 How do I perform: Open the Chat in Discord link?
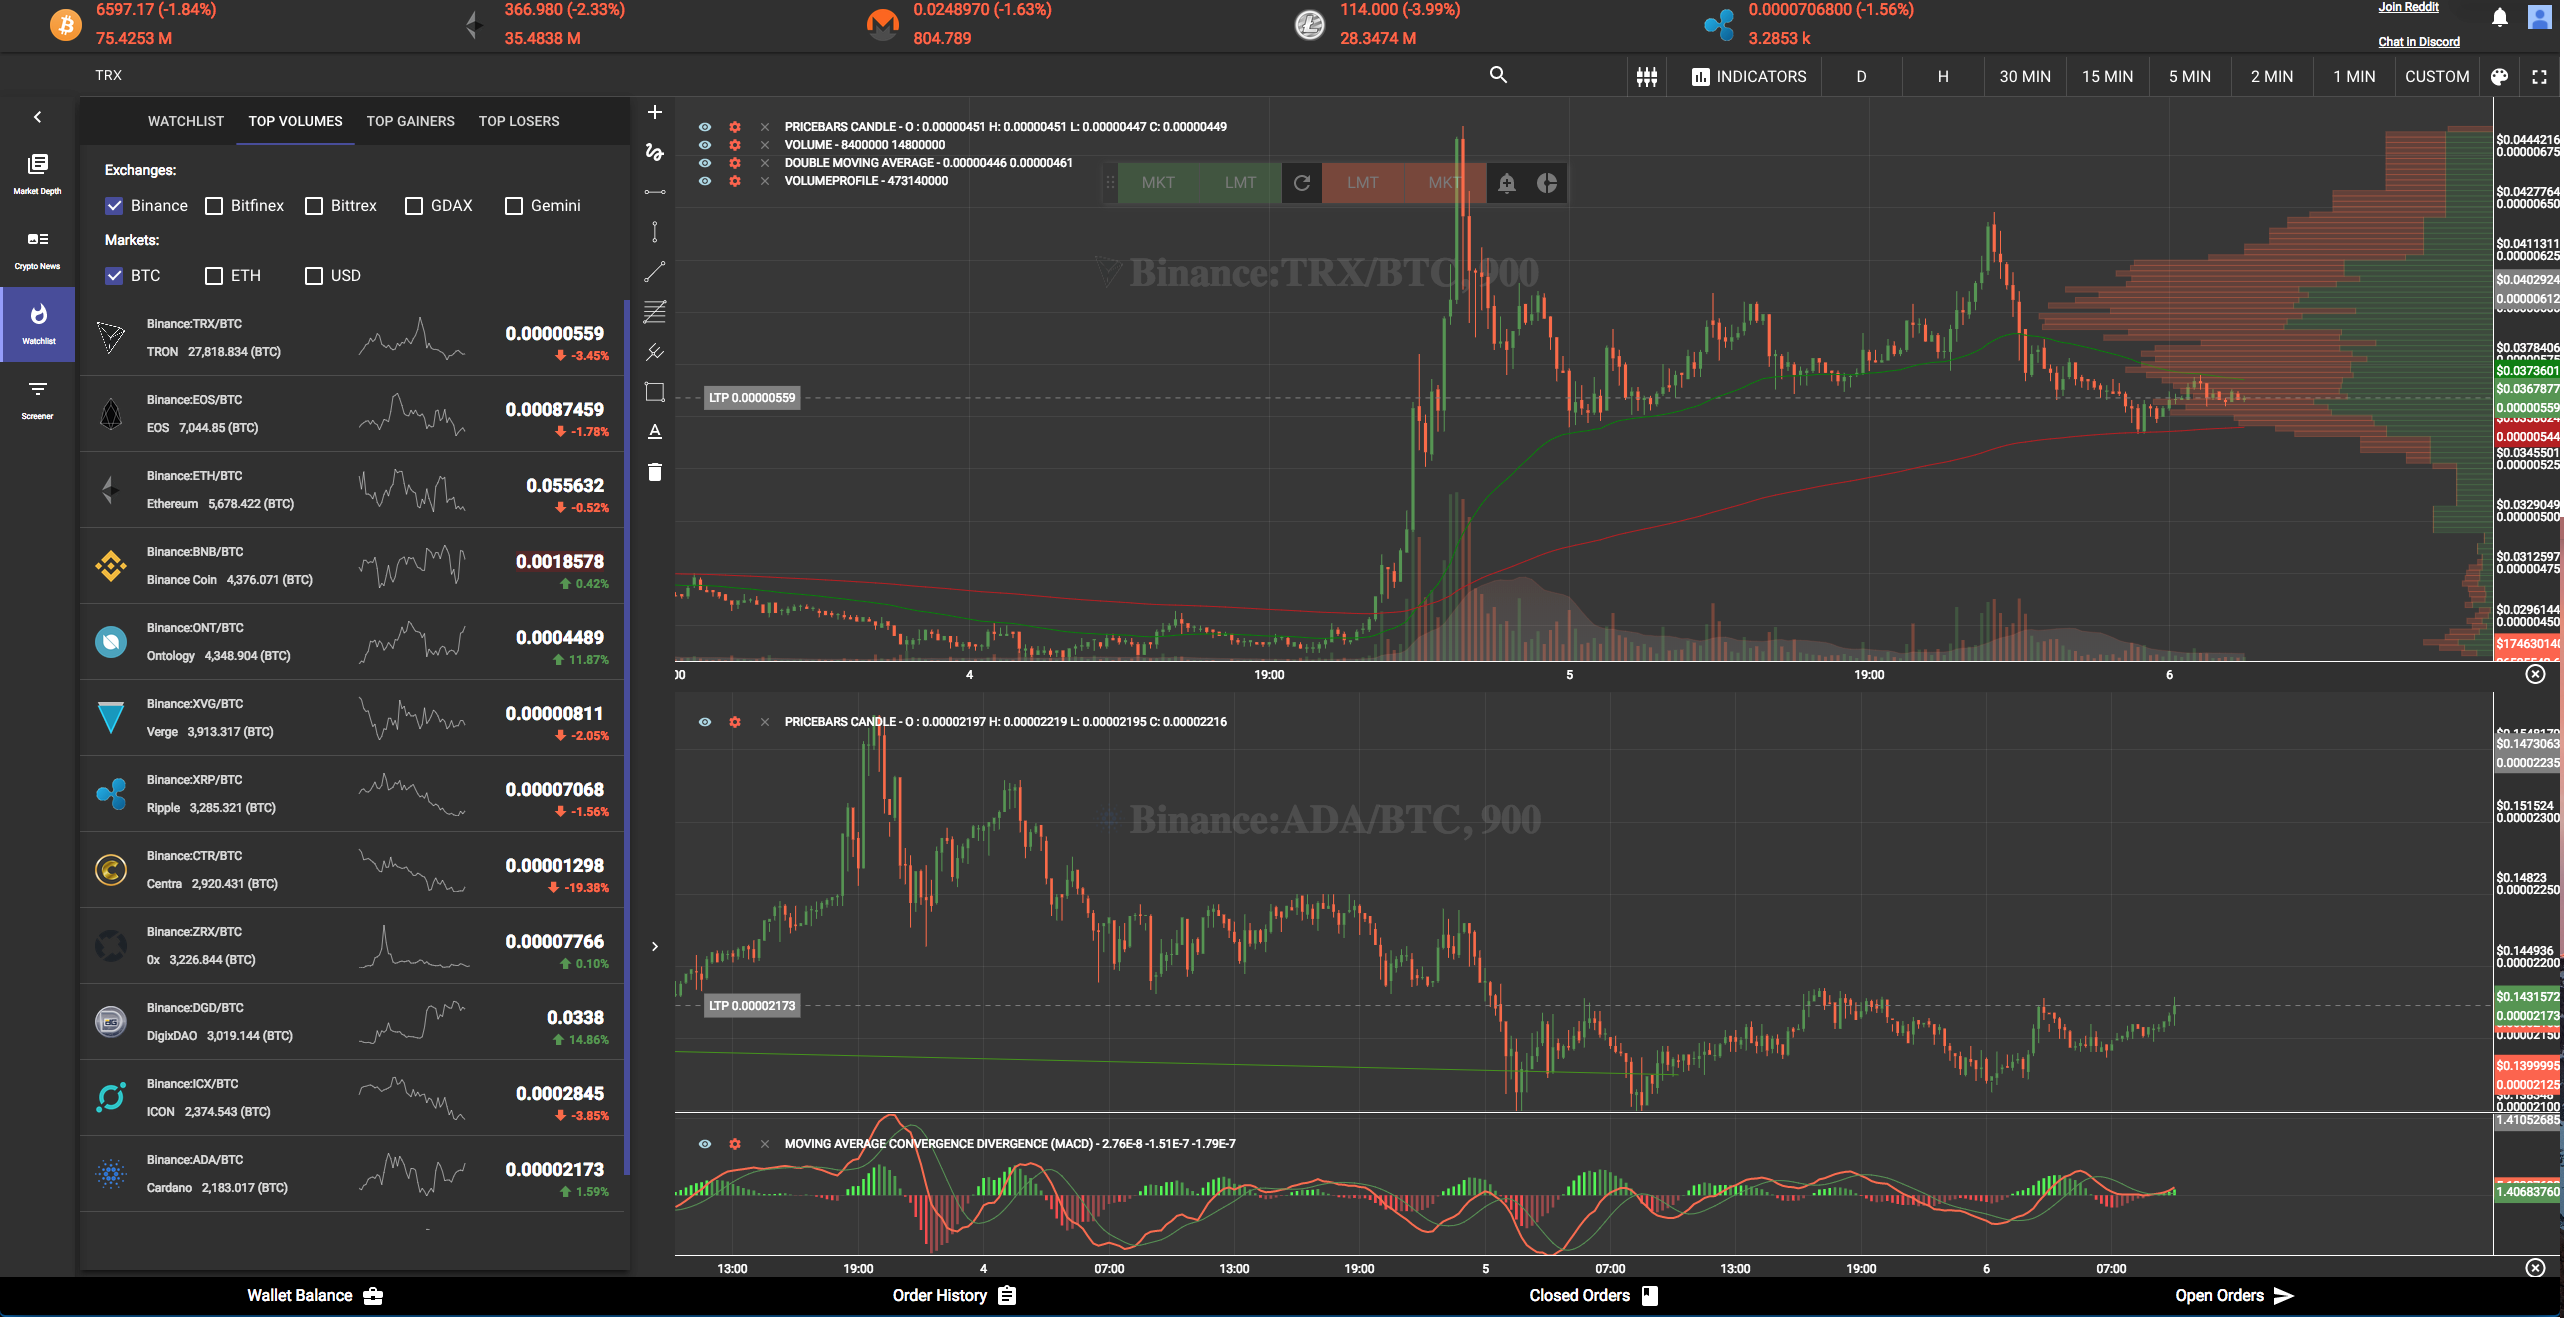[2418, 42]
